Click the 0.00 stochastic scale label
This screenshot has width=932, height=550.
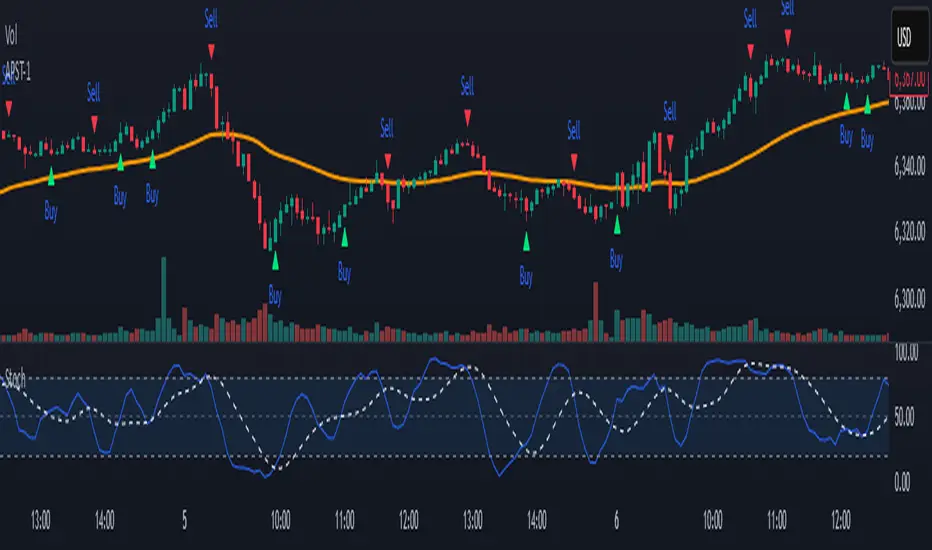pyautogui.click(x=902, y=482)
